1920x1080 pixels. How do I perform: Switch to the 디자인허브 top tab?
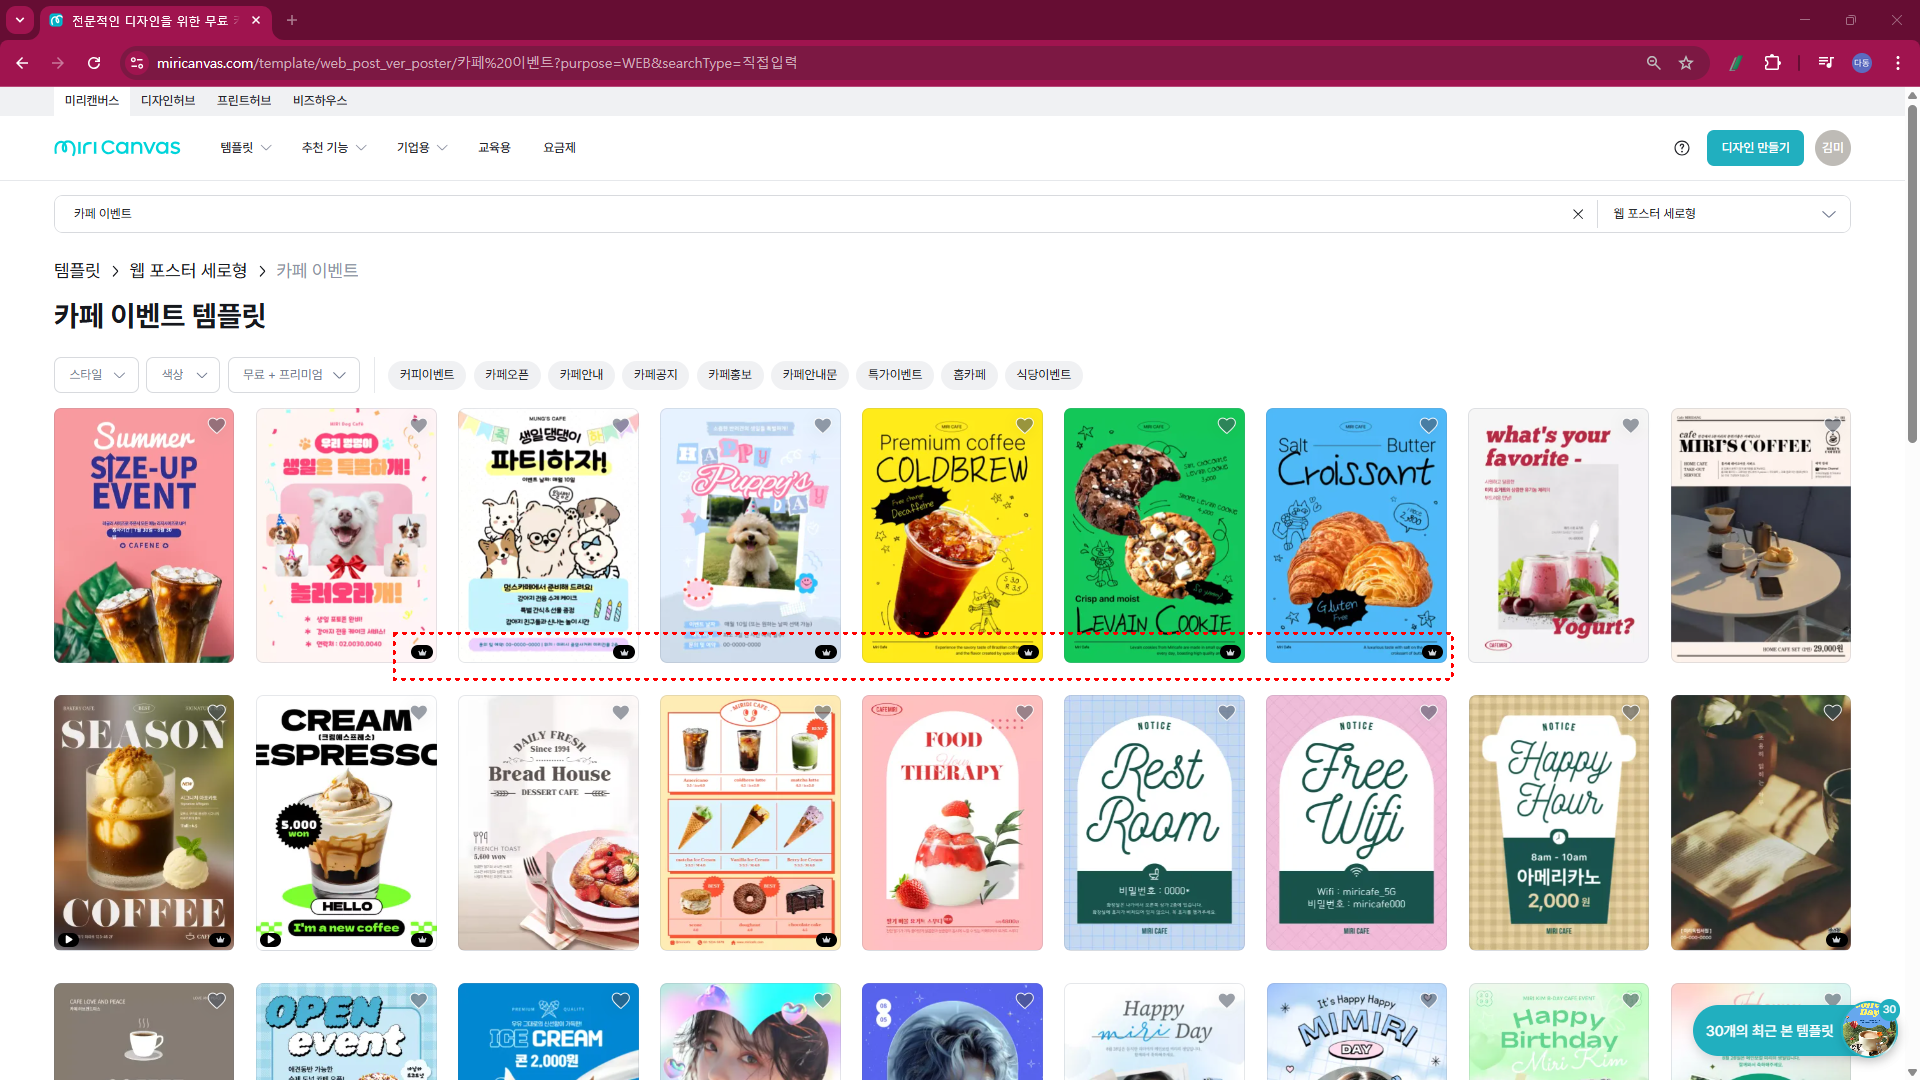pos(168,101)
